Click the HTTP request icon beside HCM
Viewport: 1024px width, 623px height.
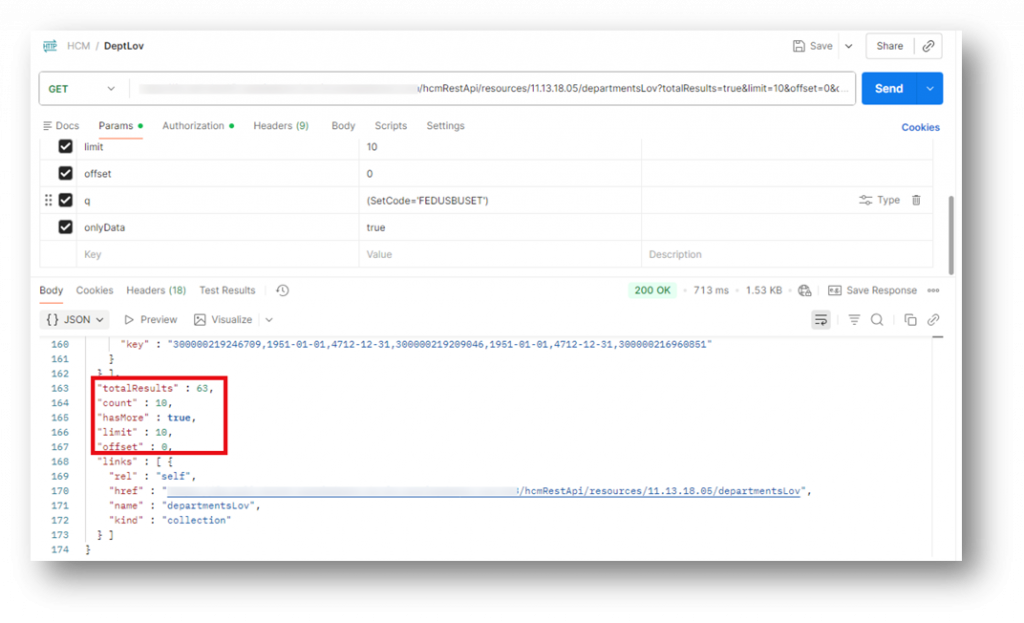tap(50, 46)
